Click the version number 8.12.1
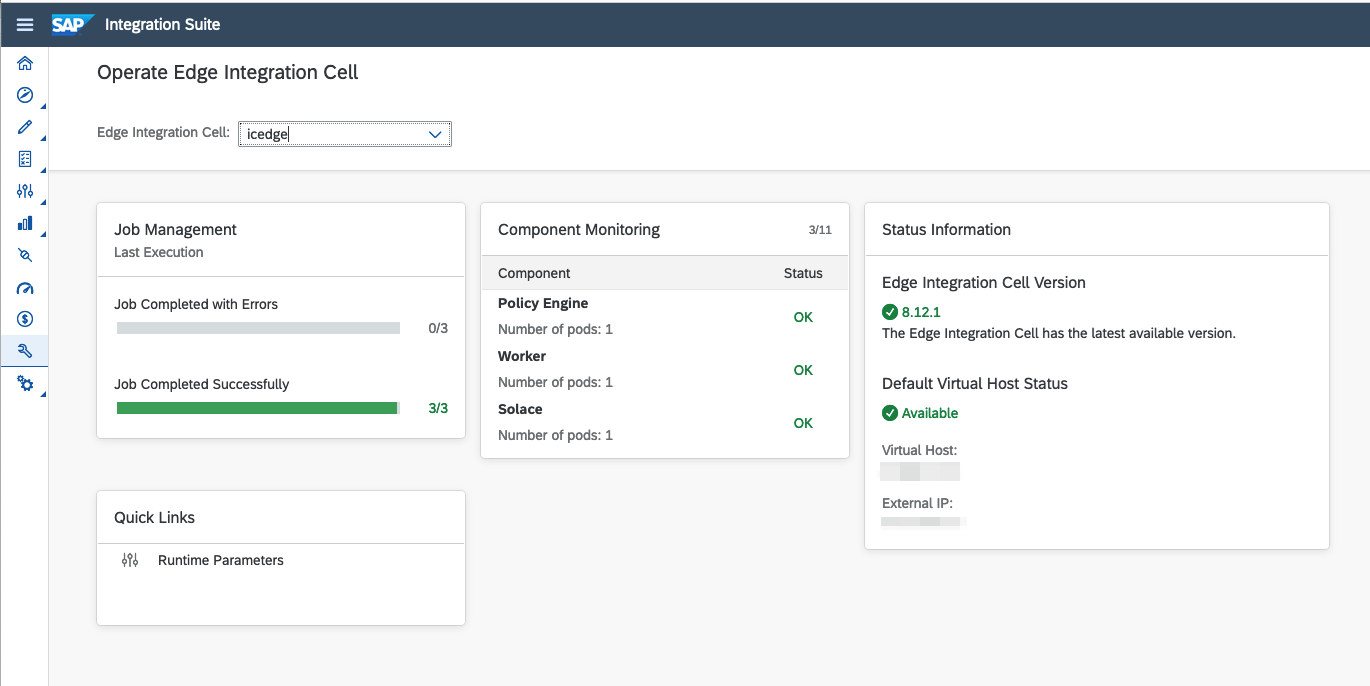1370x686 pixels. 920,312
